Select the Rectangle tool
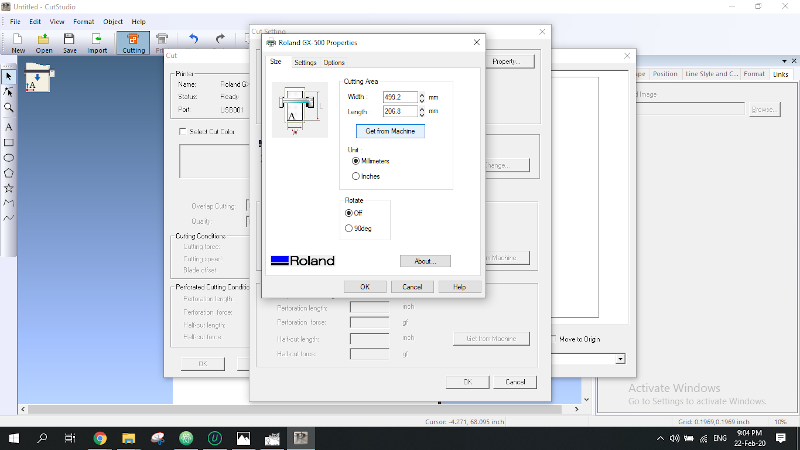 tap(9, 143)
